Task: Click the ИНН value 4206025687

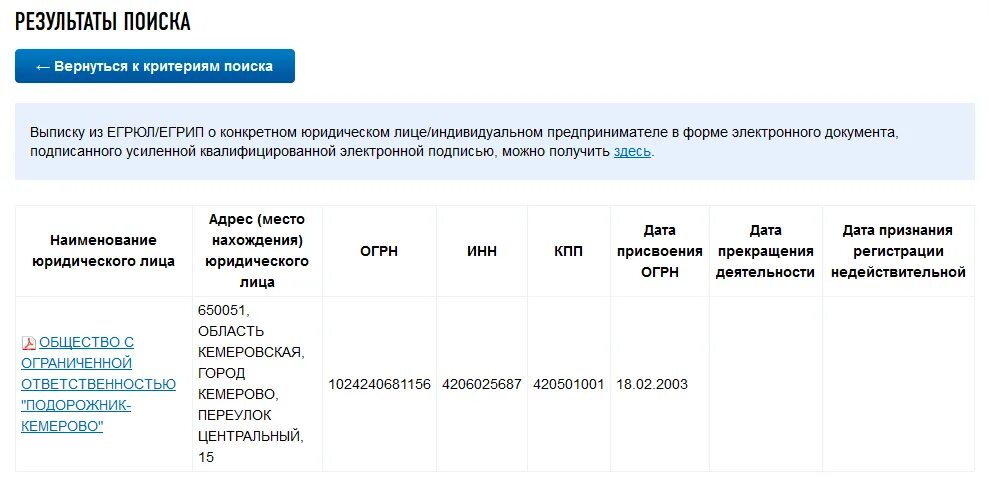Action: point(481,384)
